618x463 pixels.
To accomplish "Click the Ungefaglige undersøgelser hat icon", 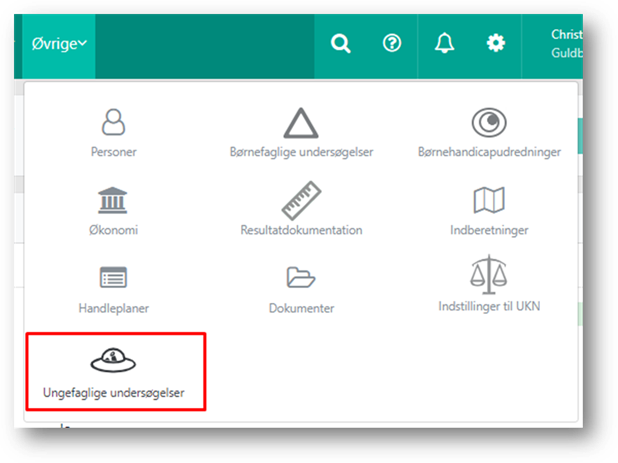I will pyautogui.click(x=113, y=358).
